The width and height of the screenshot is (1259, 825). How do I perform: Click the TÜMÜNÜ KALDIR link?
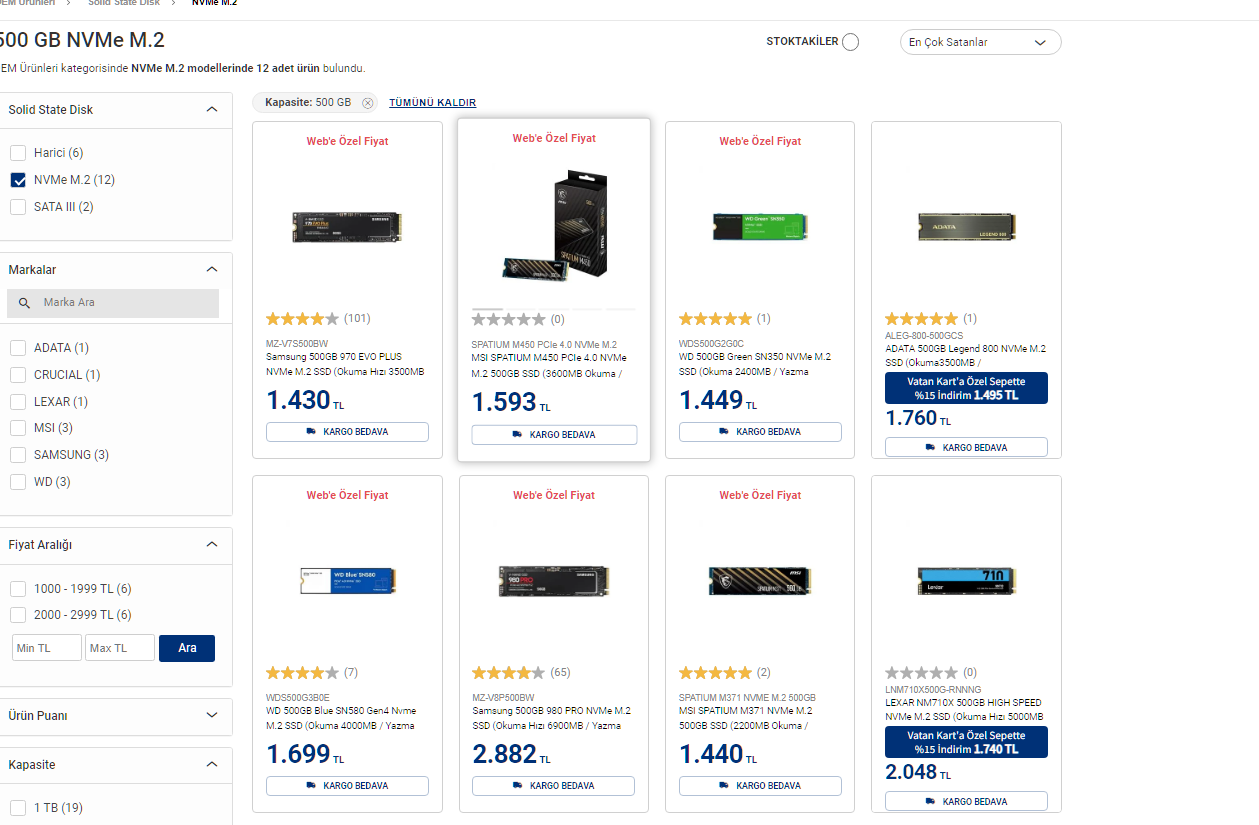click(x=432, y=103)
